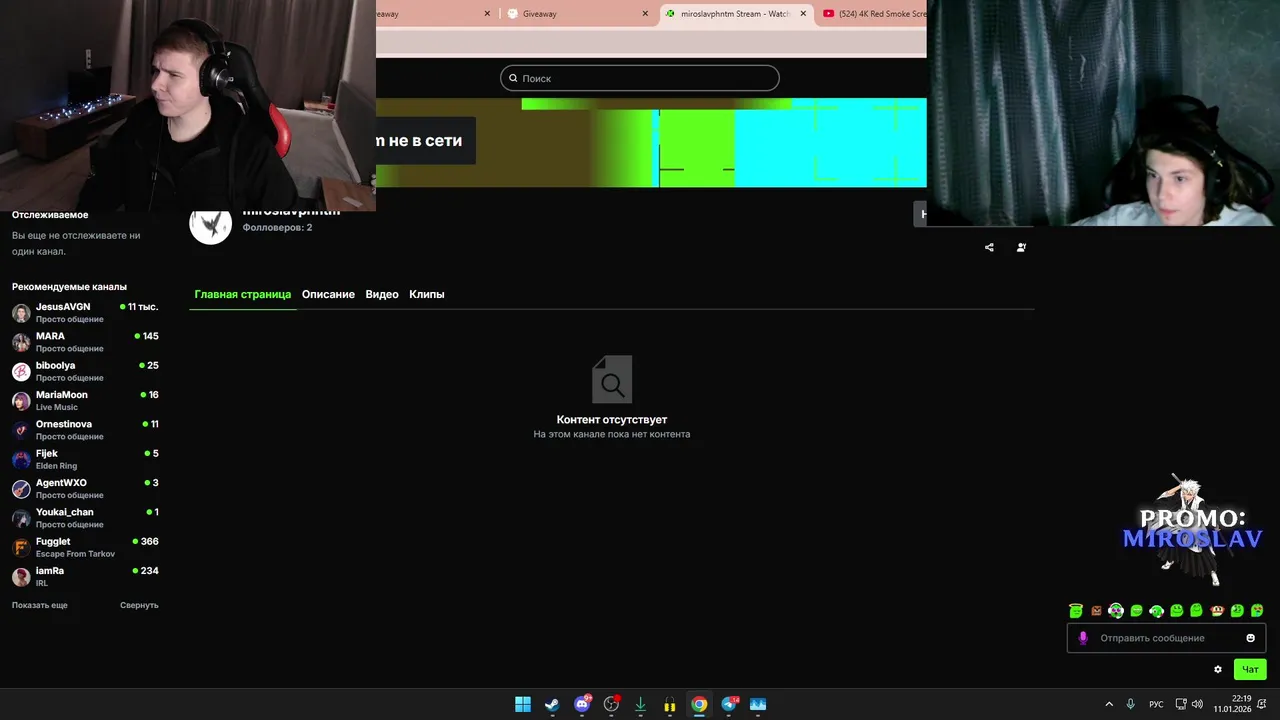Insert the brown angry box emote
The image size is (1280, 720).
pos(1096,610)
